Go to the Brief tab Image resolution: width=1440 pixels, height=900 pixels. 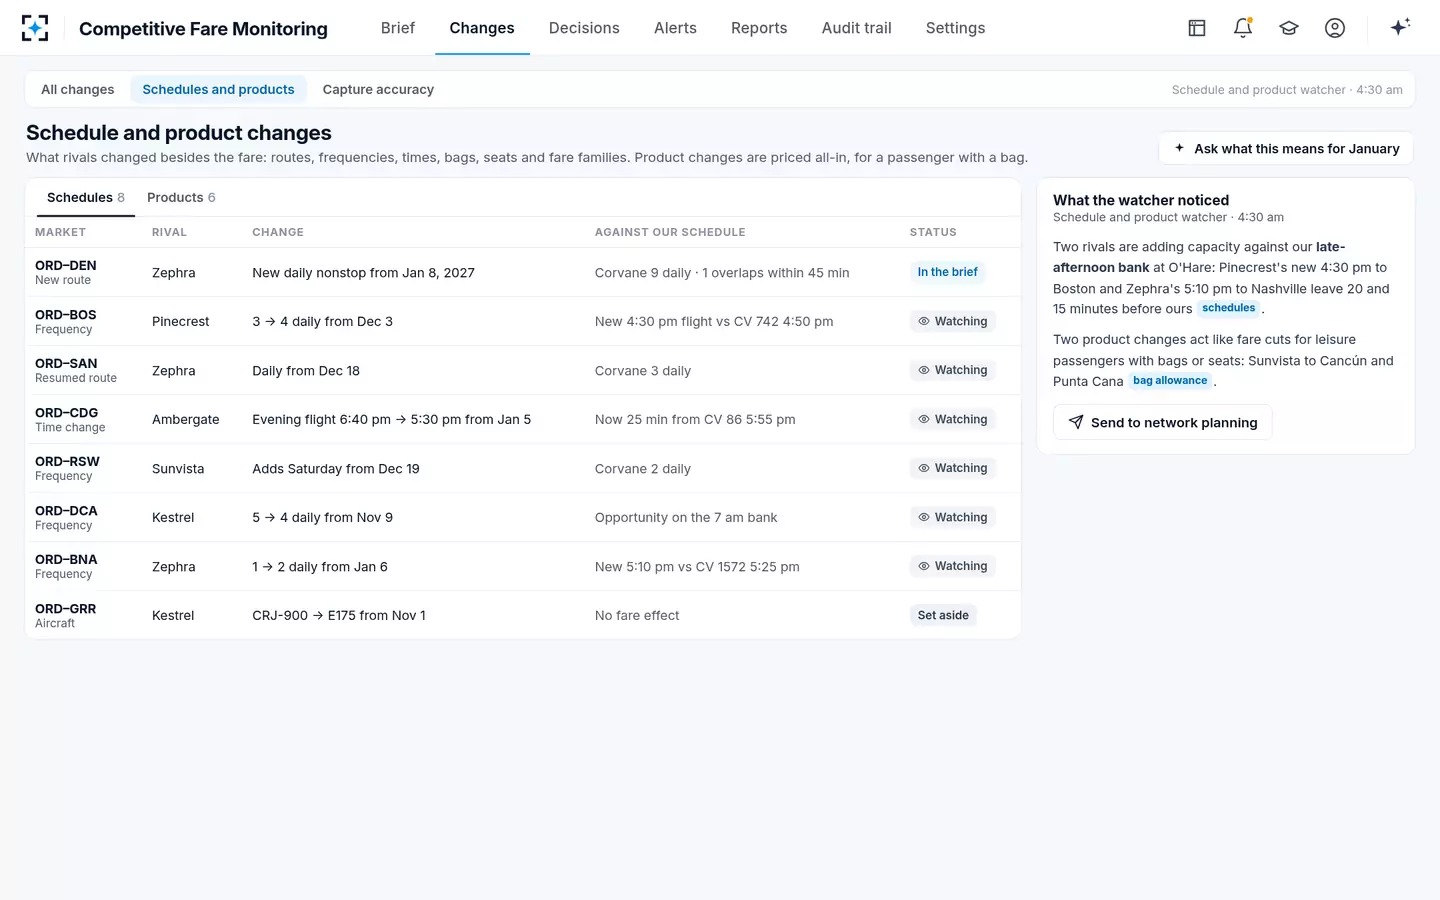(x=398, y=28)
